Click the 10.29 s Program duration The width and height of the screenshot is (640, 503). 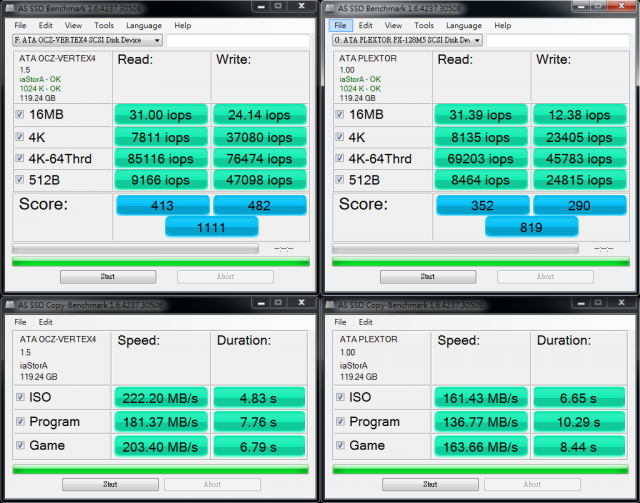[579, 422]
